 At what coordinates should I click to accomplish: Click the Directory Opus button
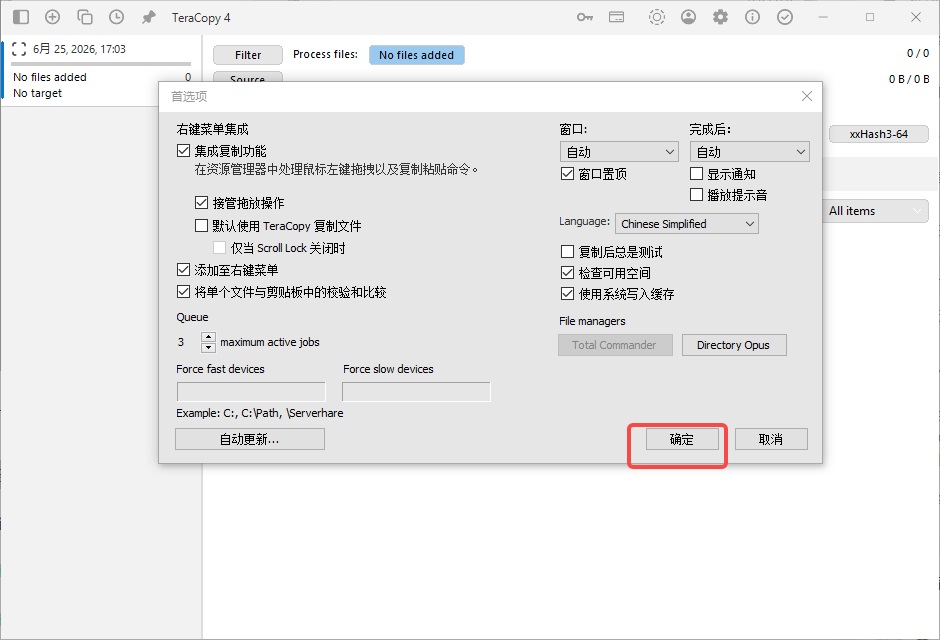(x=734, y=345)
